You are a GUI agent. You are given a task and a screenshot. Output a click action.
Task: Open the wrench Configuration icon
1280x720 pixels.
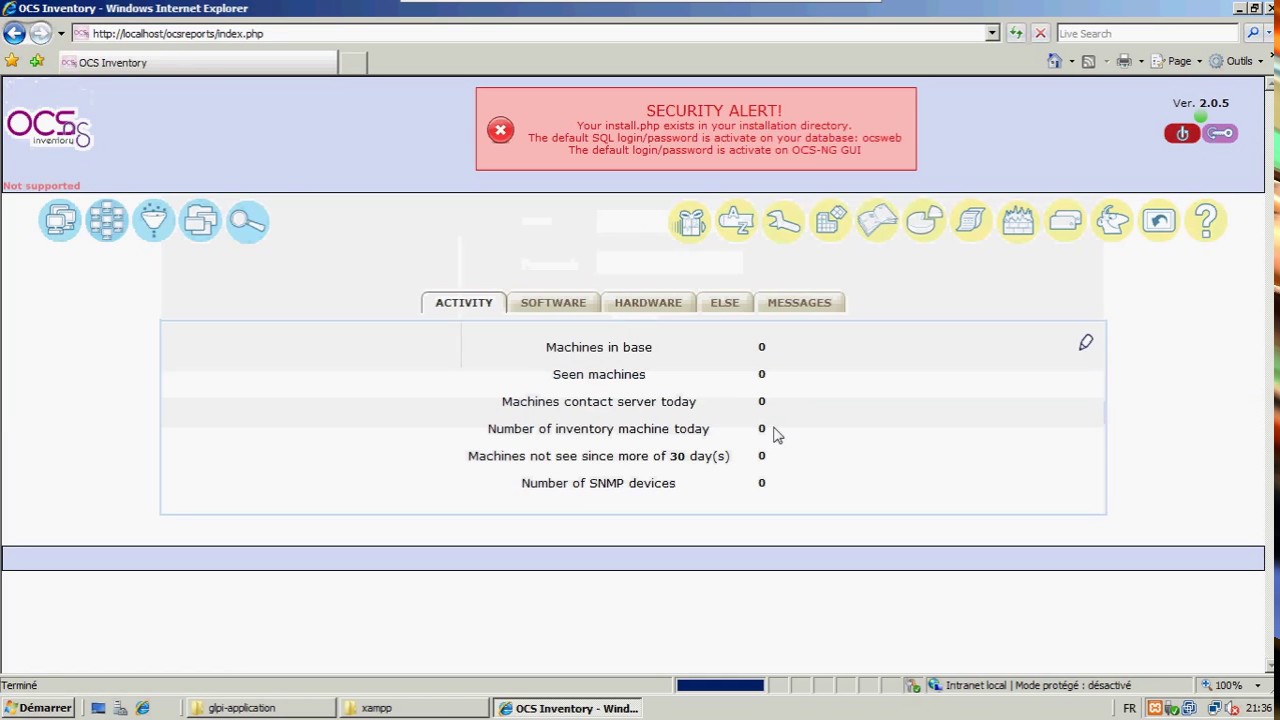783,221
